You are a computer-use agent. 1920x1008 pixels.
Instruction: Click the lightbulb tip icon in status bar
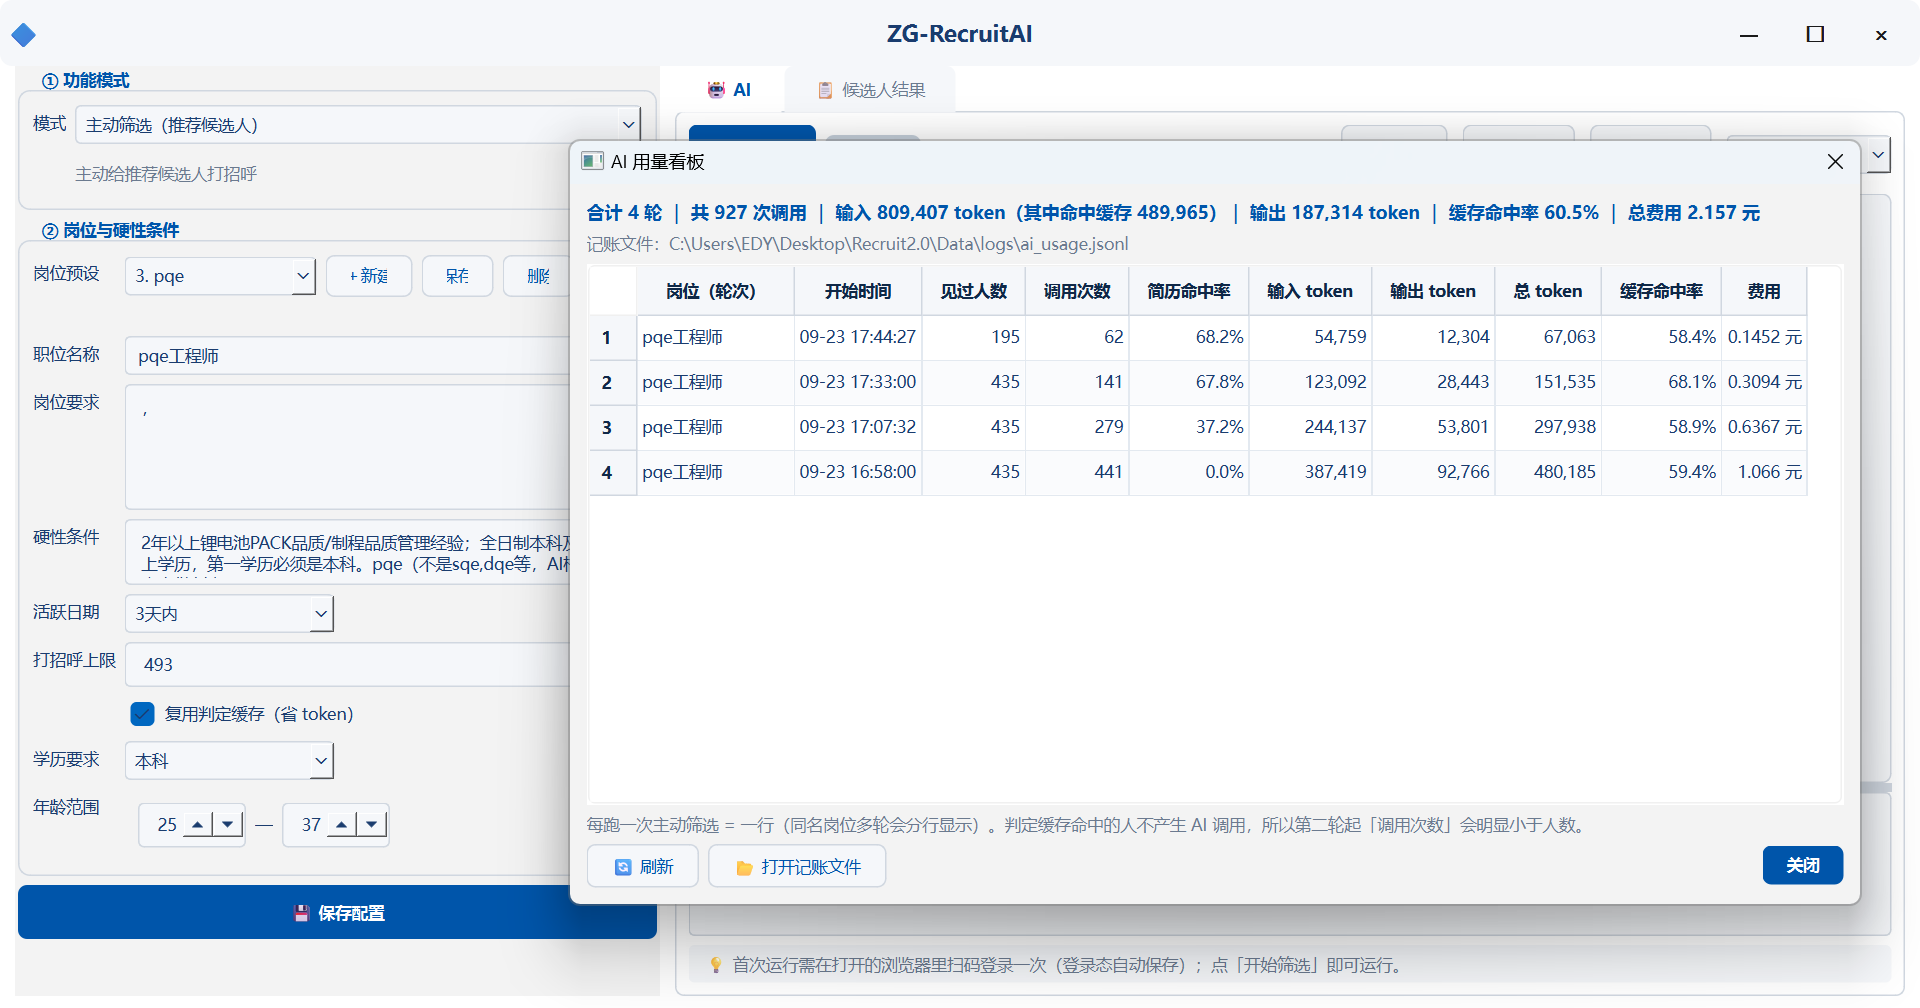coord(715,965)
